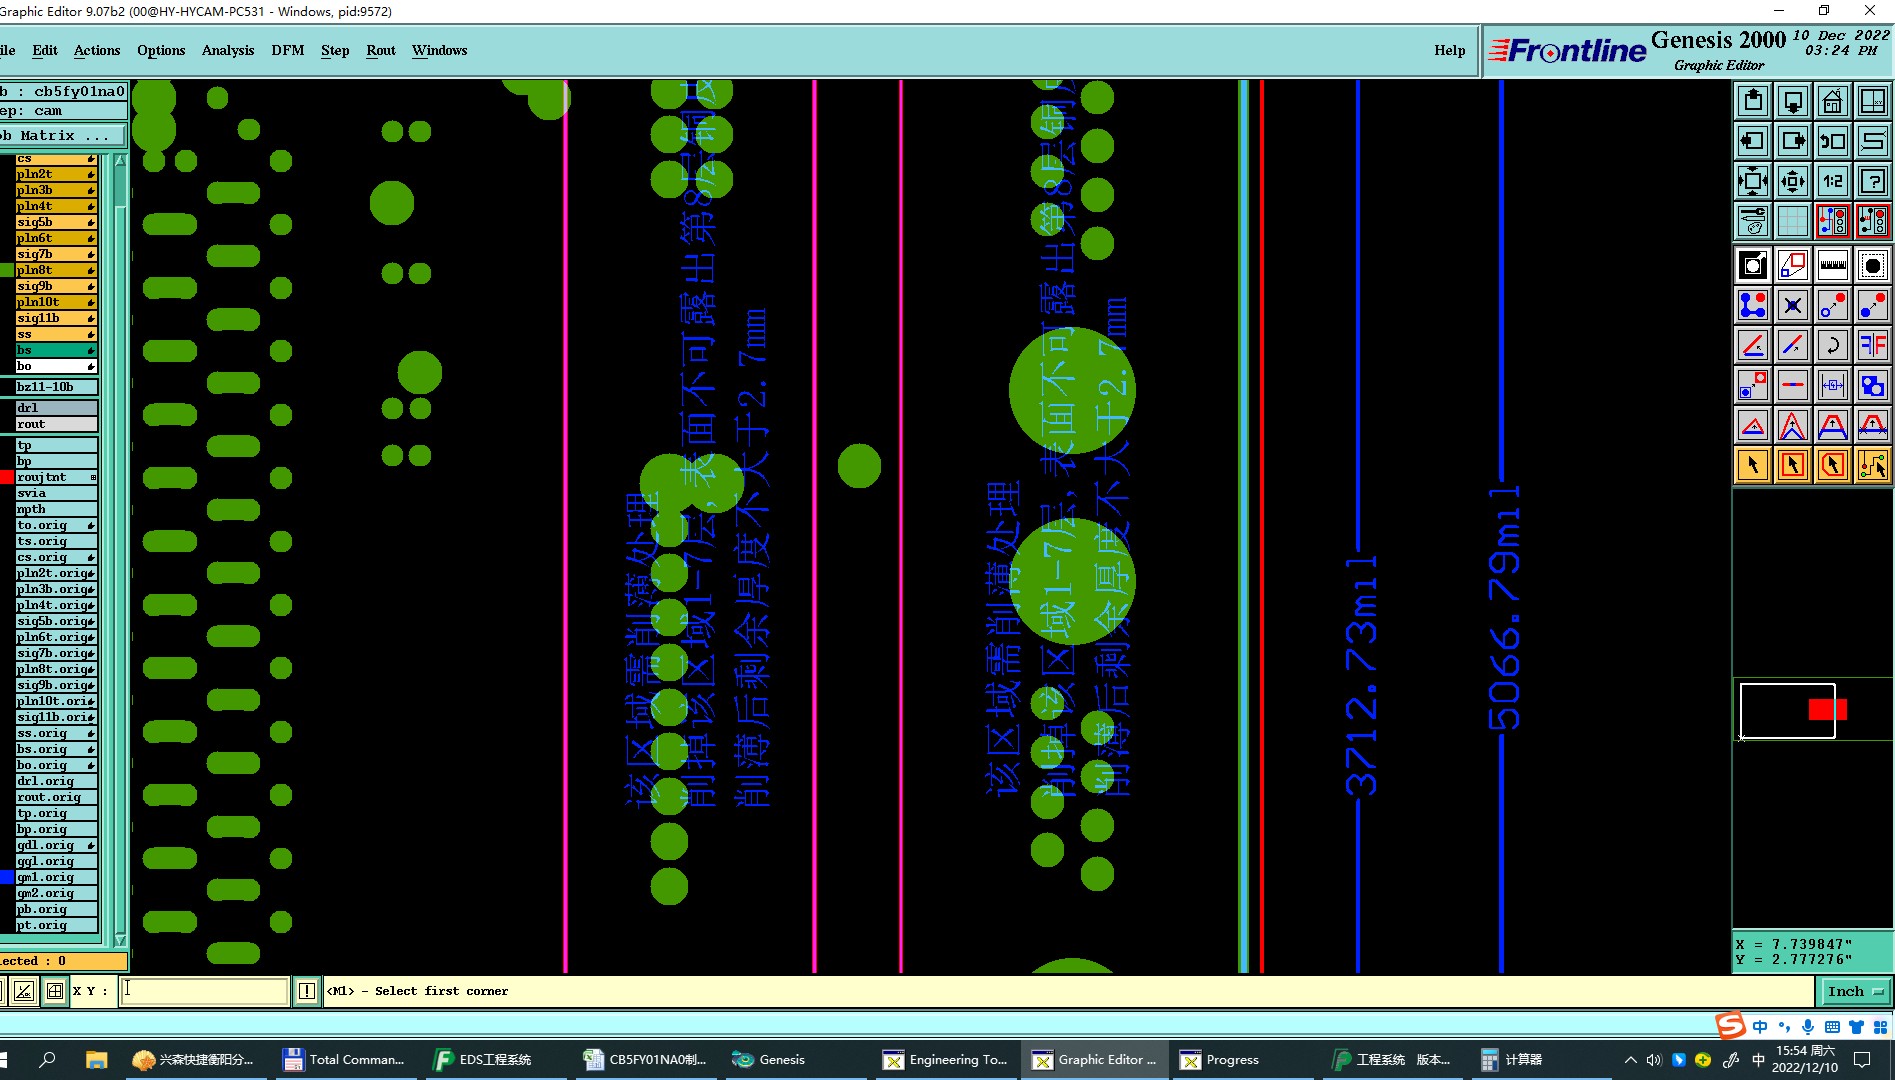Image resolution: width=1895 pixels, height=1080 pixels.
Task: Click the Pan Left view icon
Action: coord(1753,141)
